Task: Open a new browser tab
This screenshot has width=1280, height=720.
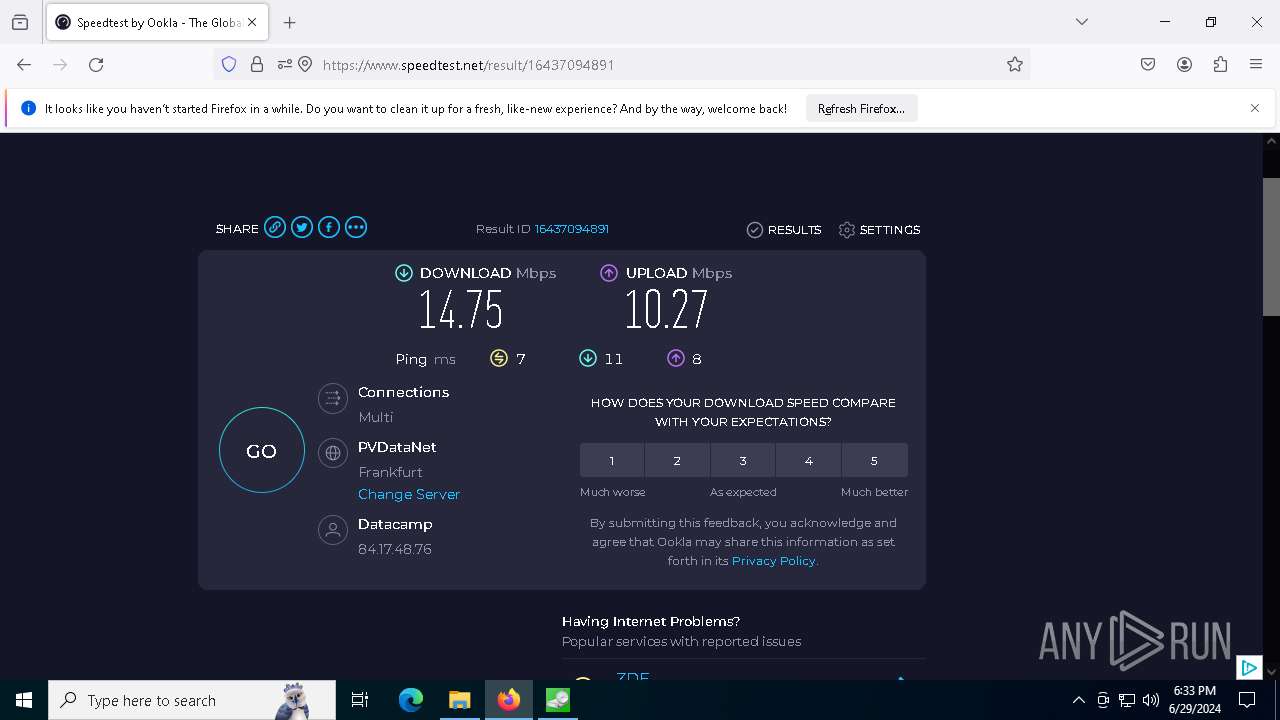Action: 290,22
